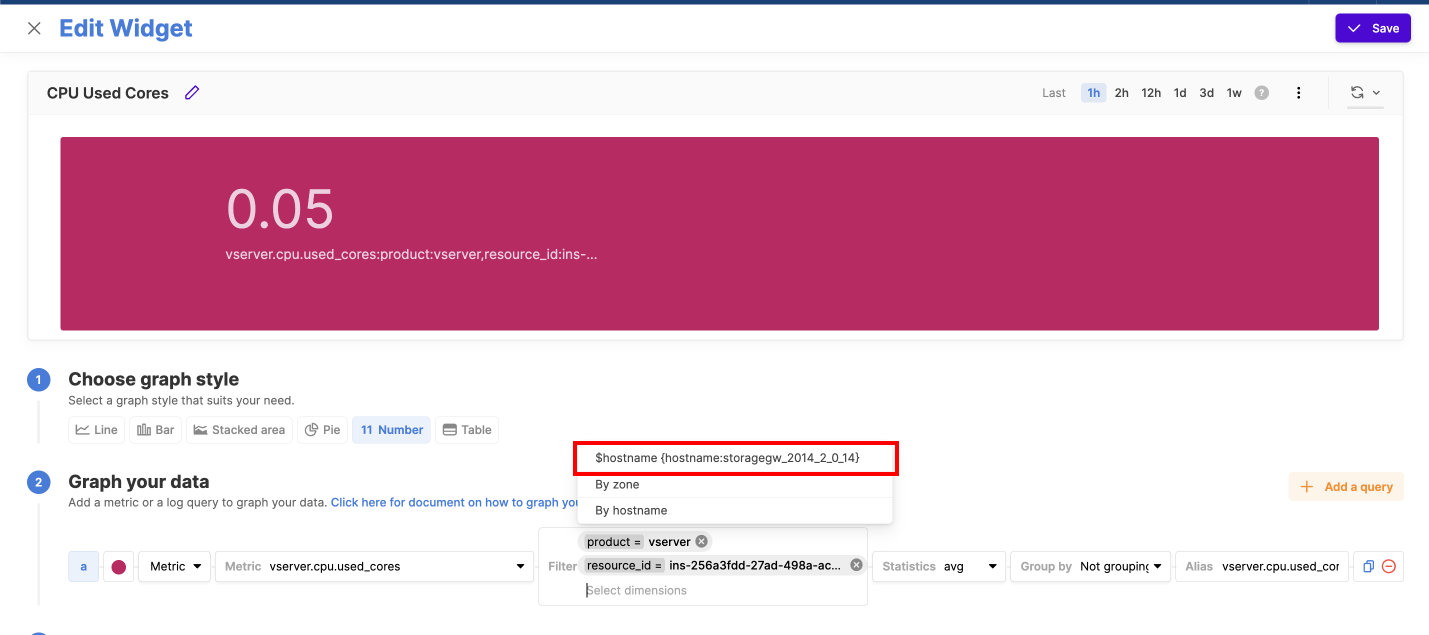Select the $hostname option in suggestion list
Image resolution: width=1429 pixels, height=635 pixels.
[735, 458]
